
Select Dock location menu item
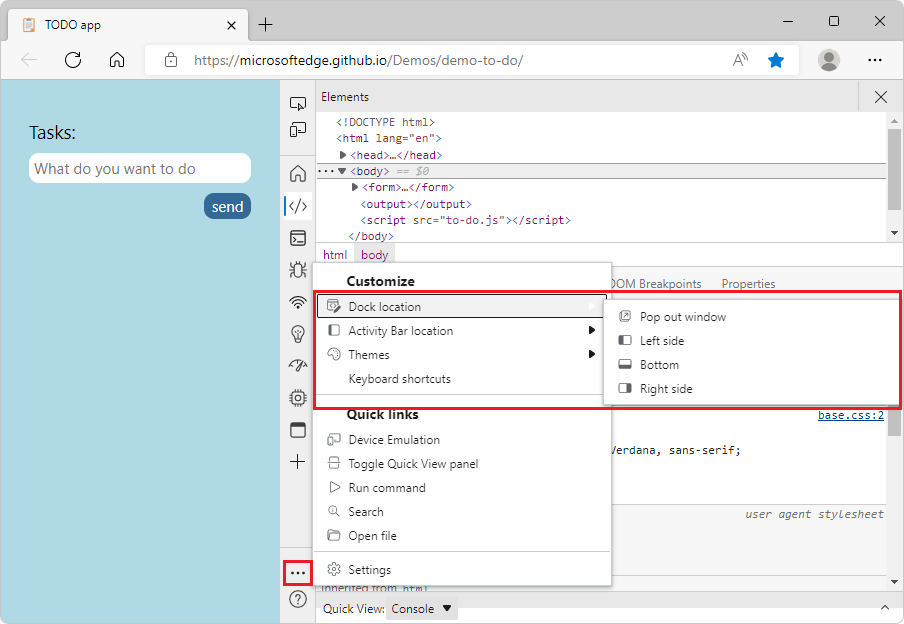click(460, 306)
